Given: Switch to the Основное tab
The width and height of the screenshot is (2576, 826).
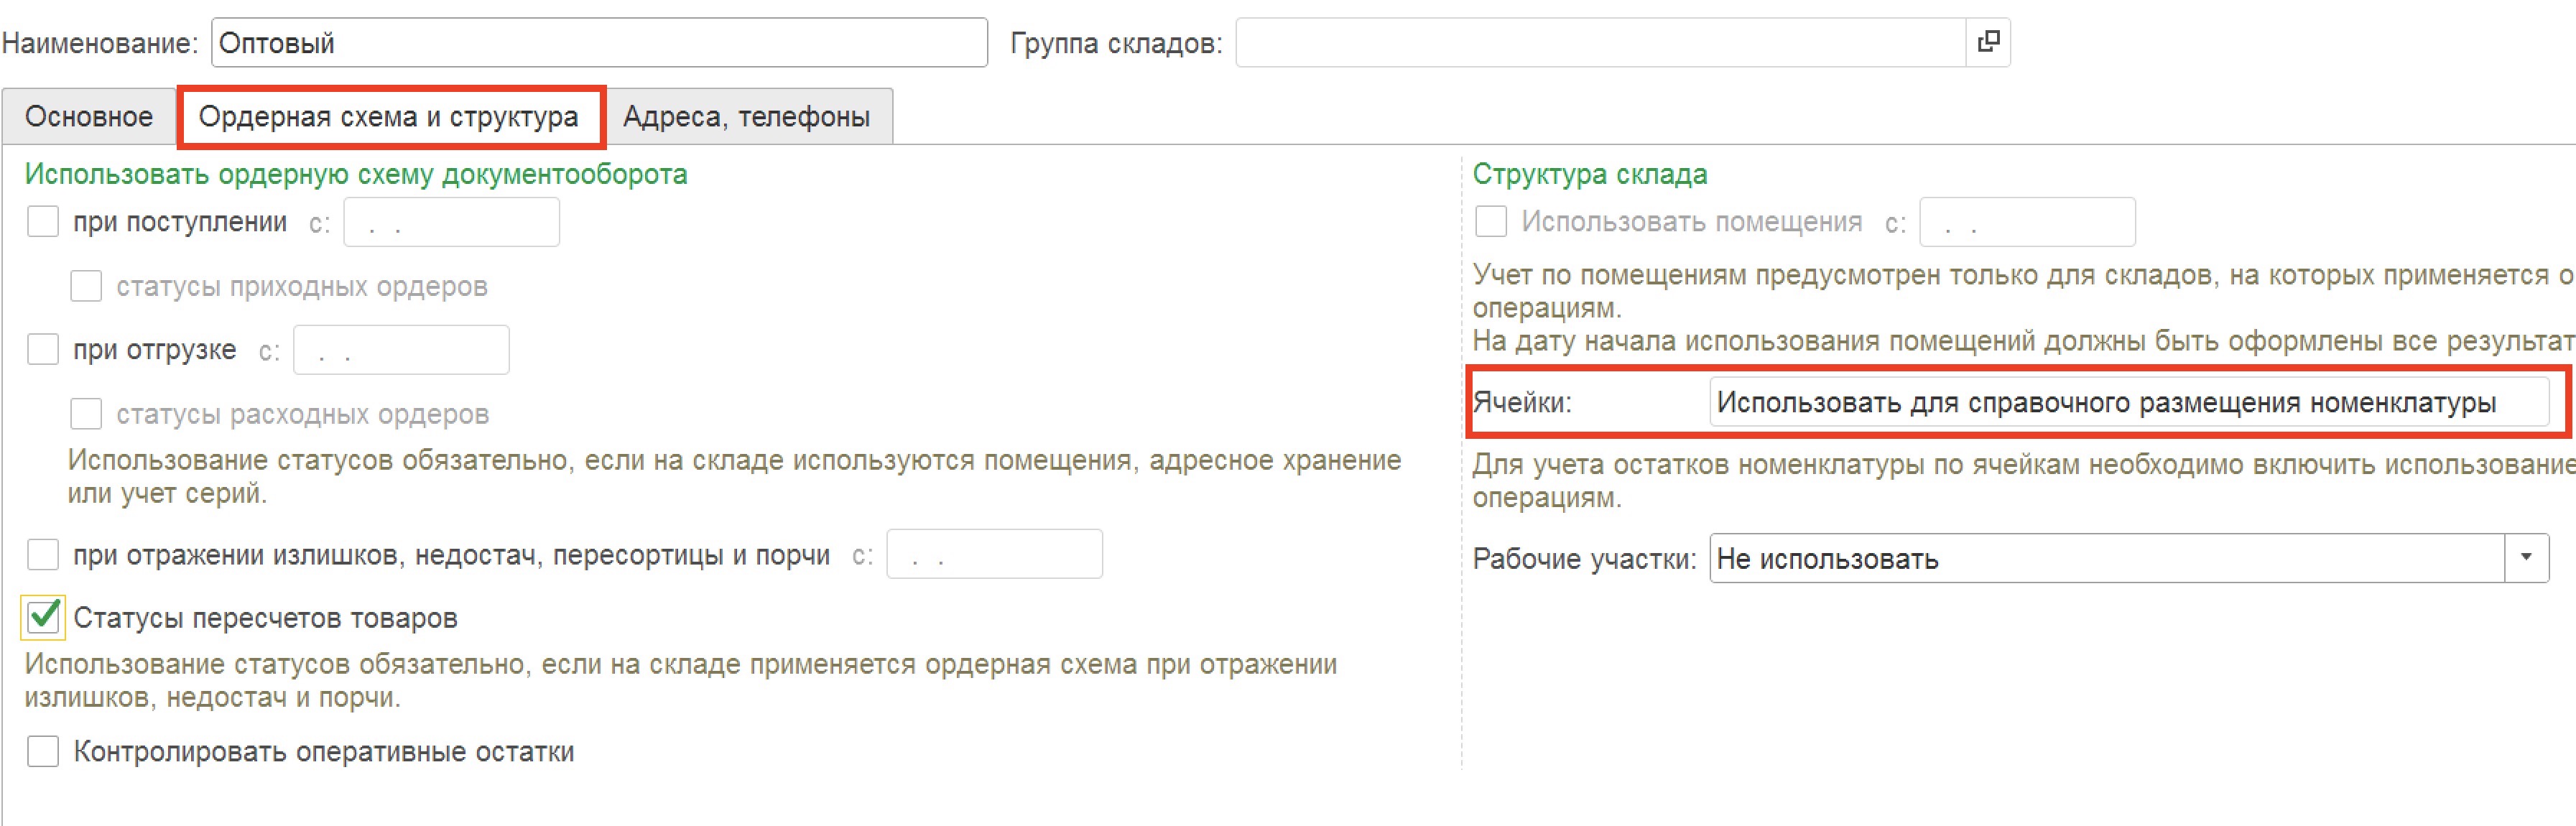Looking at the screenshot, I should click(89, 117).
